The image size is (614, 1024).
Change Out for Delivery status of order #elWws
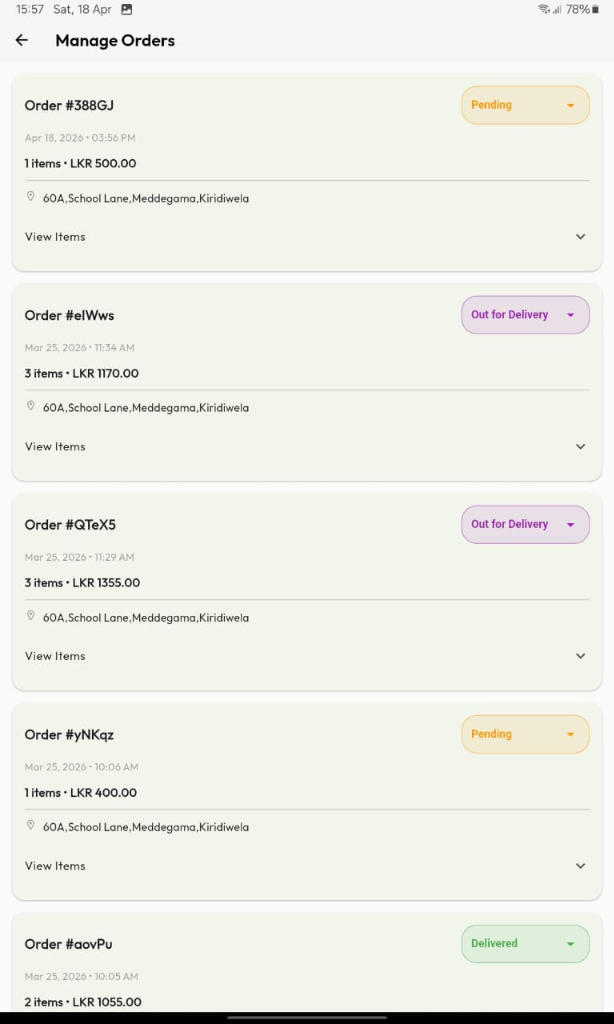[525, 315]
